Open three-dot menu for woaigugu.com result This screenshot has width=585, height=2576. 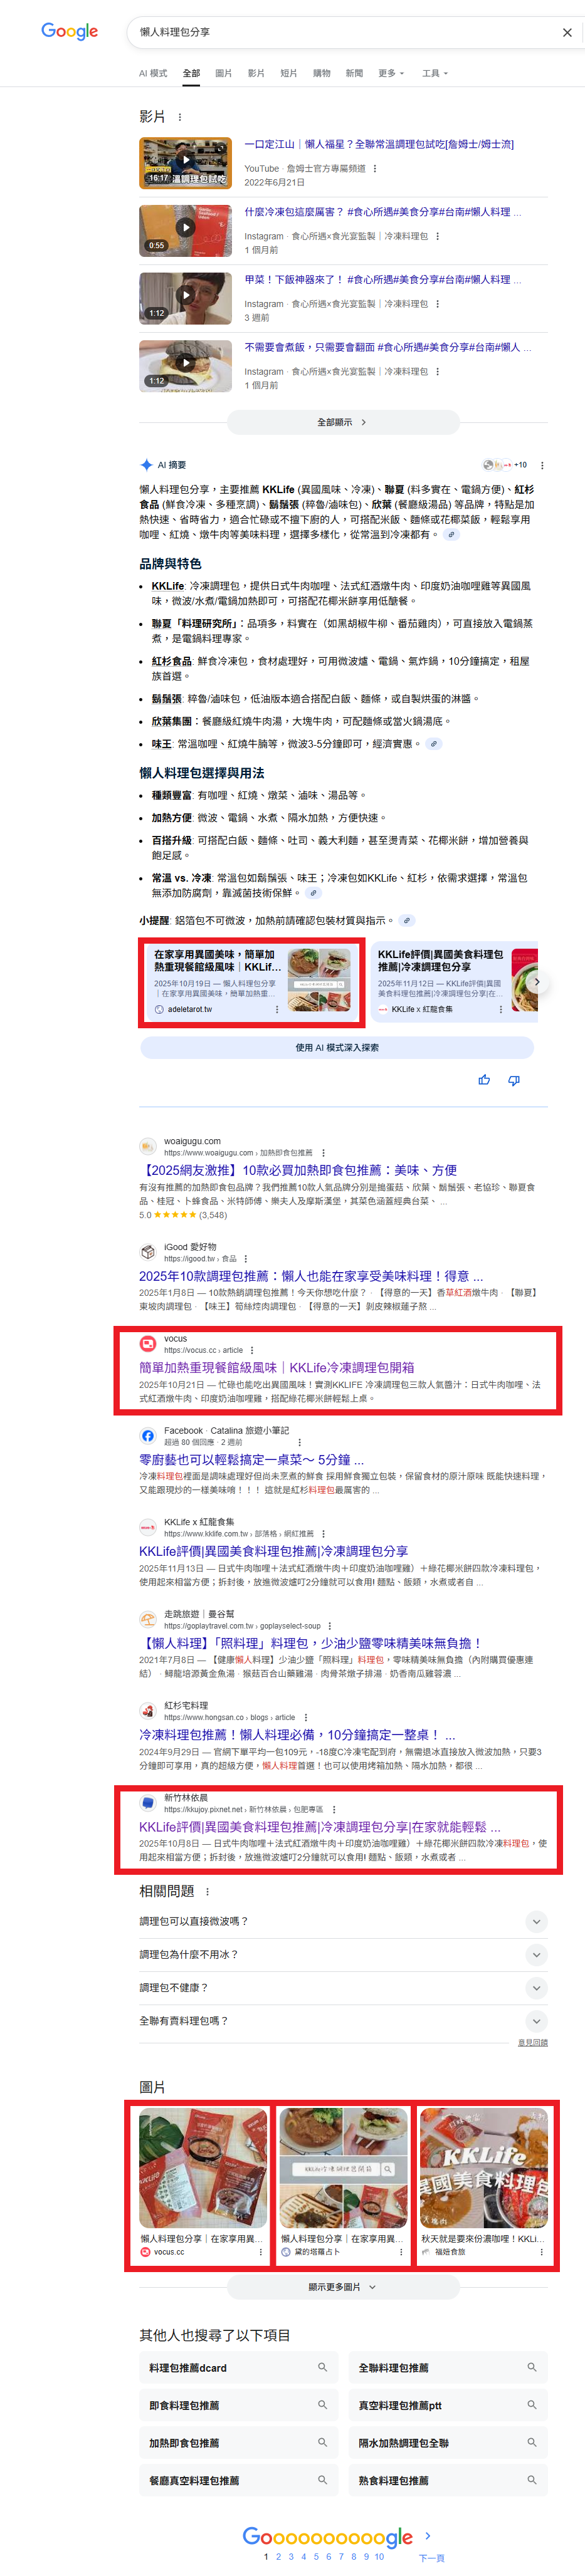click(323, 1153)
